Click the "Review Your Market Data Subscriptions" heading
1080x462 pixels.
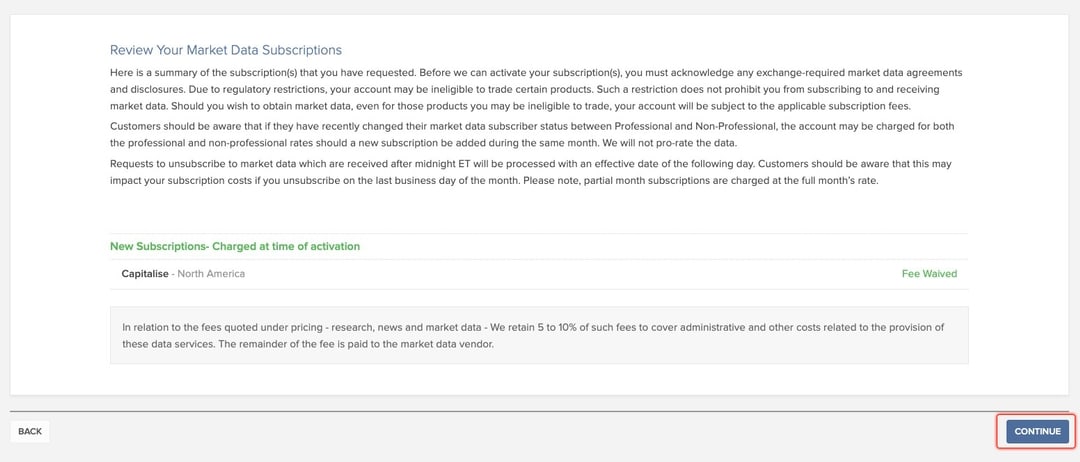pyautogui.click(x=225, y=50)
